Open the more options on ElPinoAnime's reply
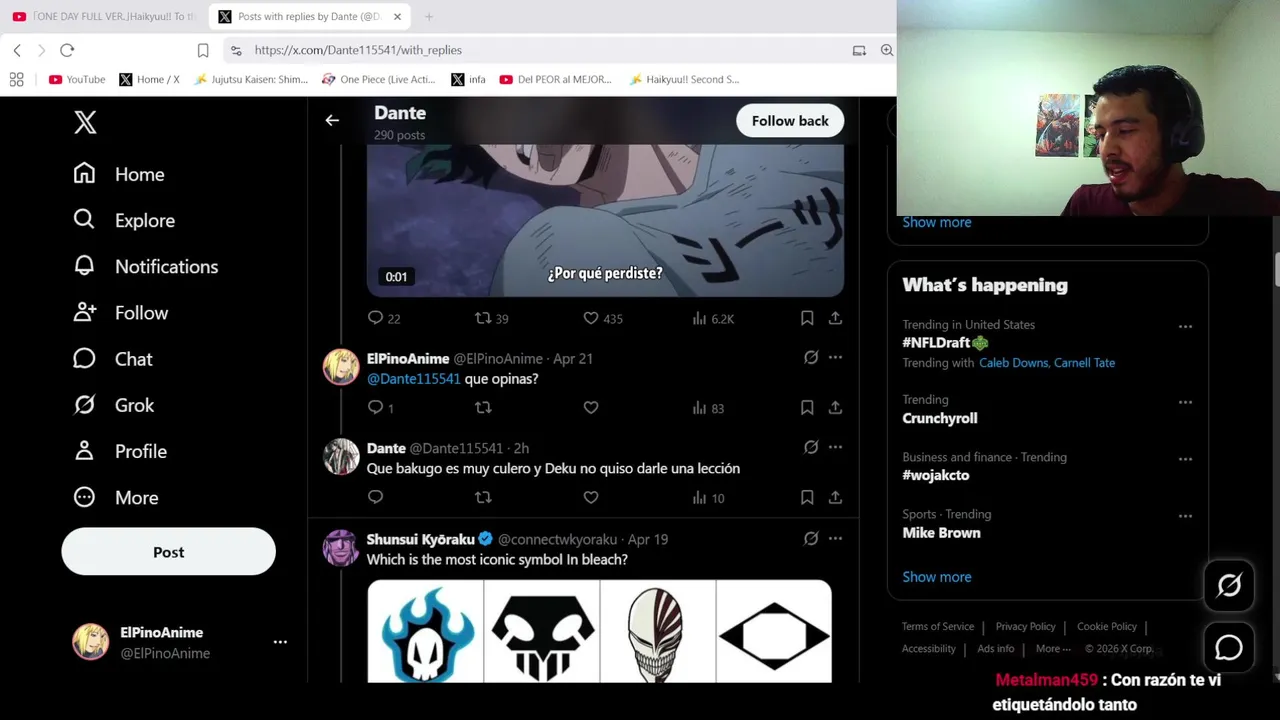 point(835,357)
